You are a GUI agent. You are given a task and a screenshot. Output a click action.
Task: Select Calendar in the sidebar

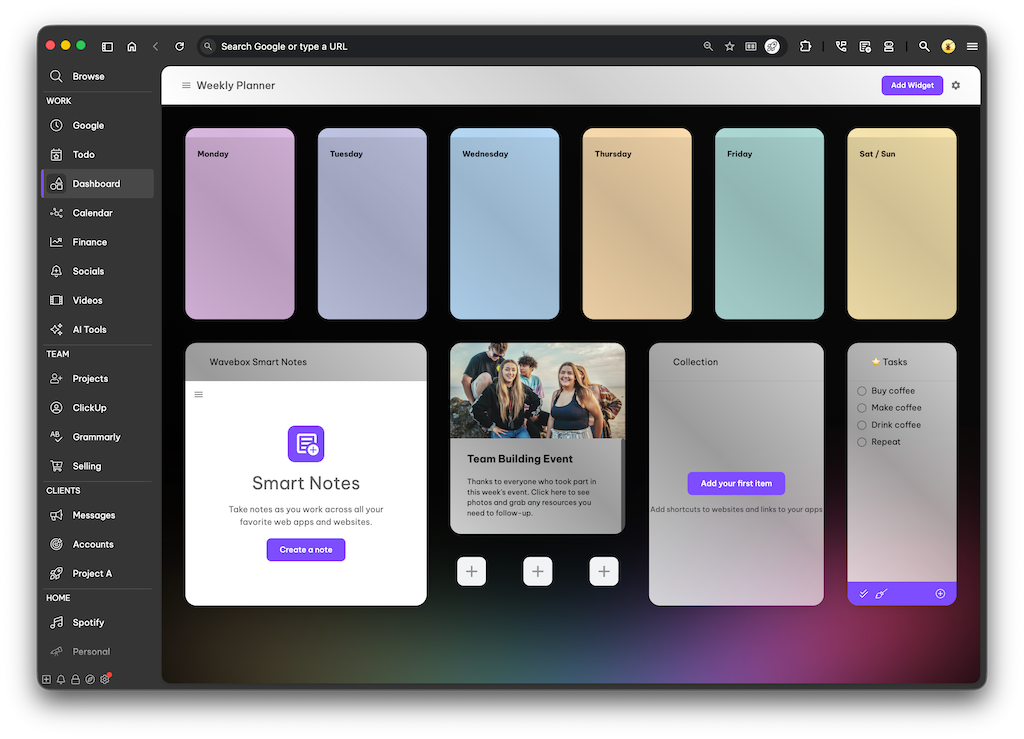pyautogui.click(x=92, y=213)
